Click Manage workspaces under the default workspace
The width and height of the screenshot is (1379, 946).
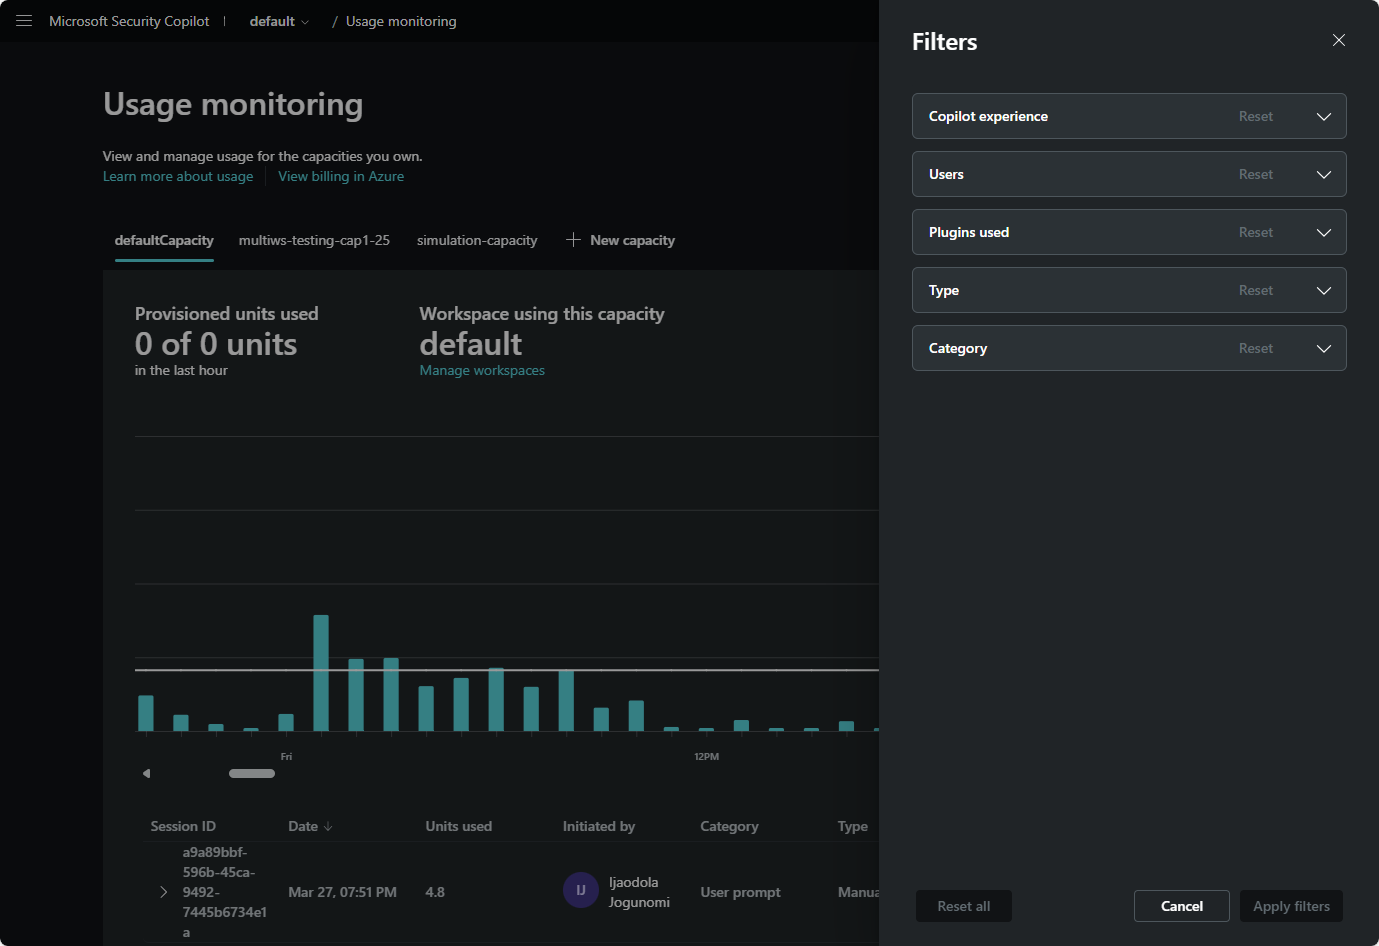(482, 370)
